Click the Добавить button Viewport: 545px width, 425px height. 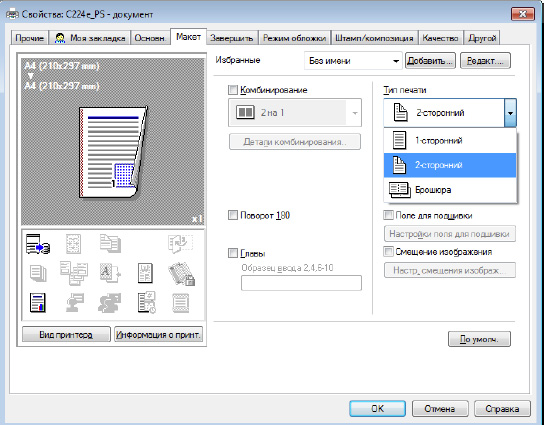[x=430, y=61]
